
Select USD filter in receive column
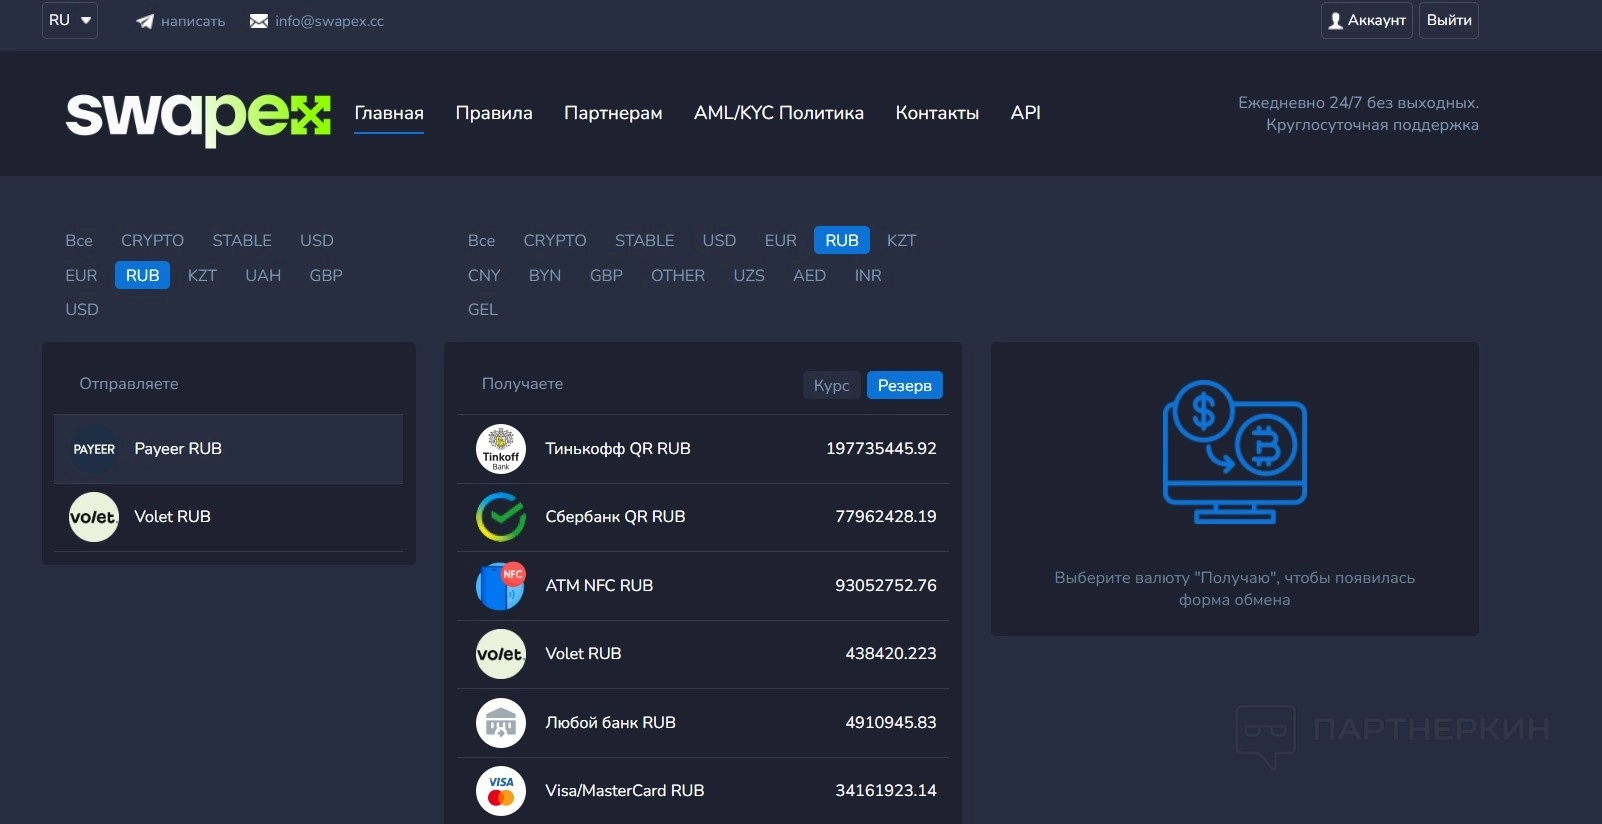click(x=719, y=240)
